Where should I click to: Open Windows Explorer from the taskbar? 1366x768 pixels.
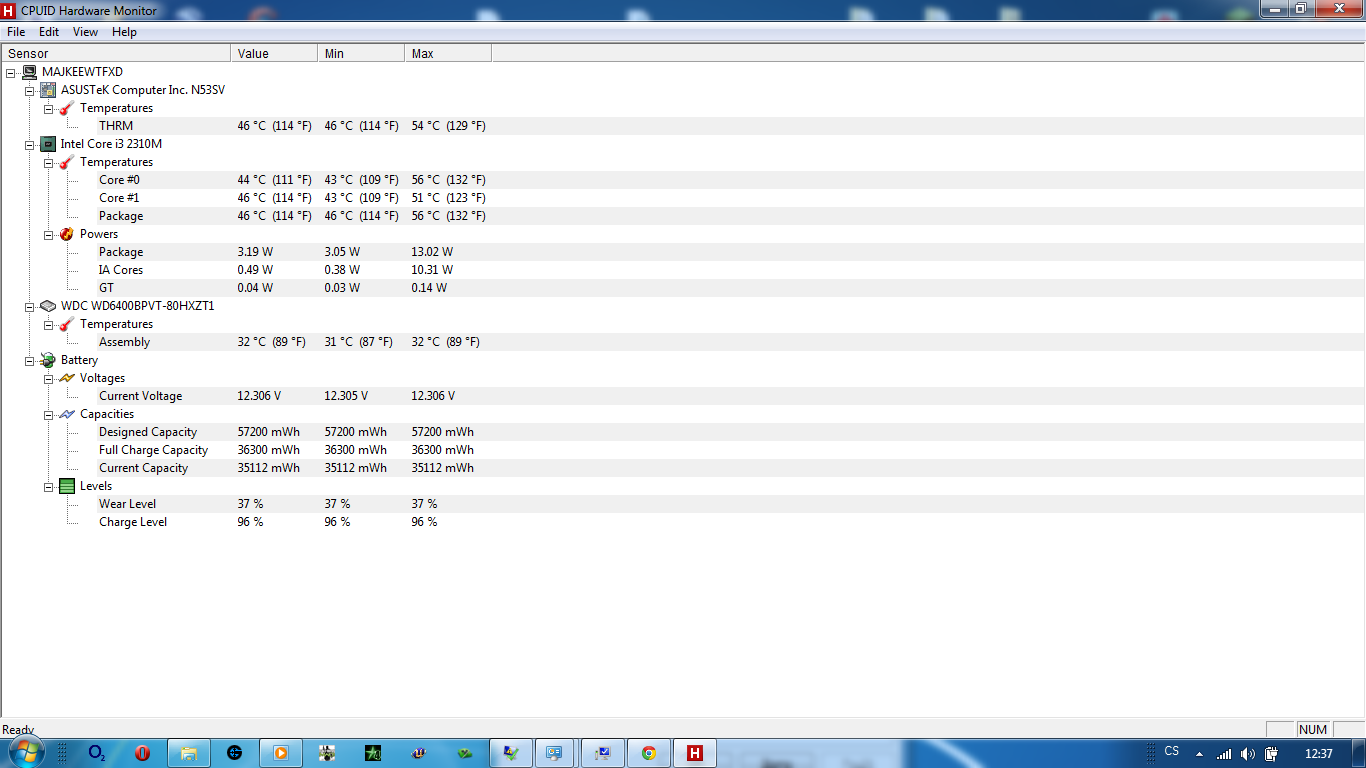[189, 753]
